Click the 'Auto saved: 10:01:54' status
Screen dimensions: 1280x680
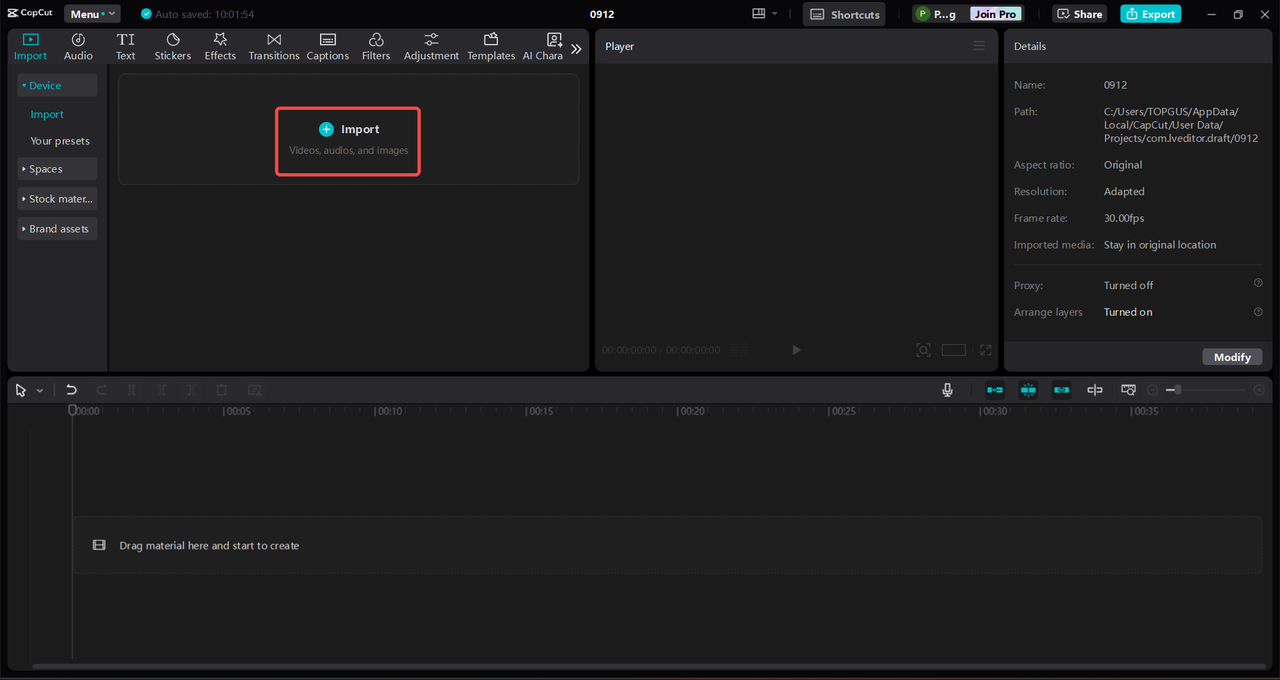(197, 14)
